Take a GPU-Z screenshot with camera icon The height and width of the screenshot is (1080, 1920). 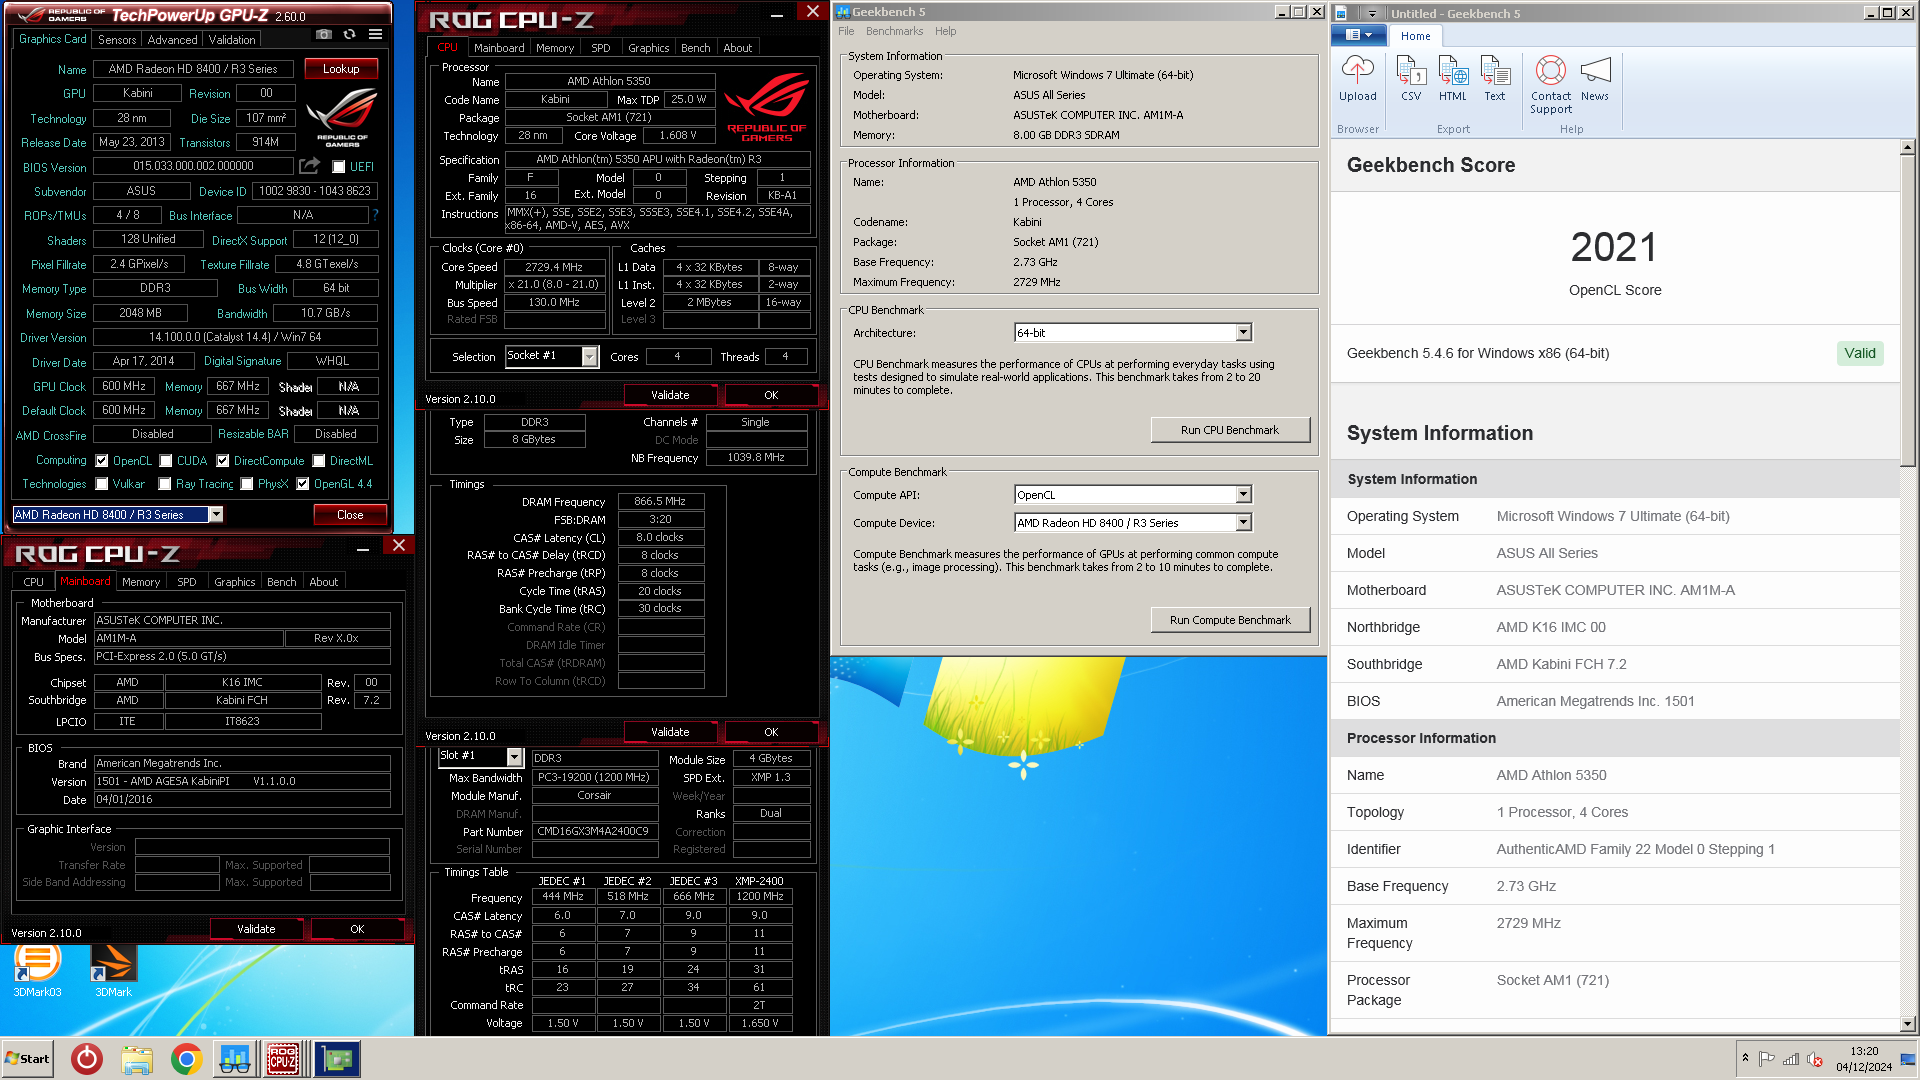click(324, 35)
